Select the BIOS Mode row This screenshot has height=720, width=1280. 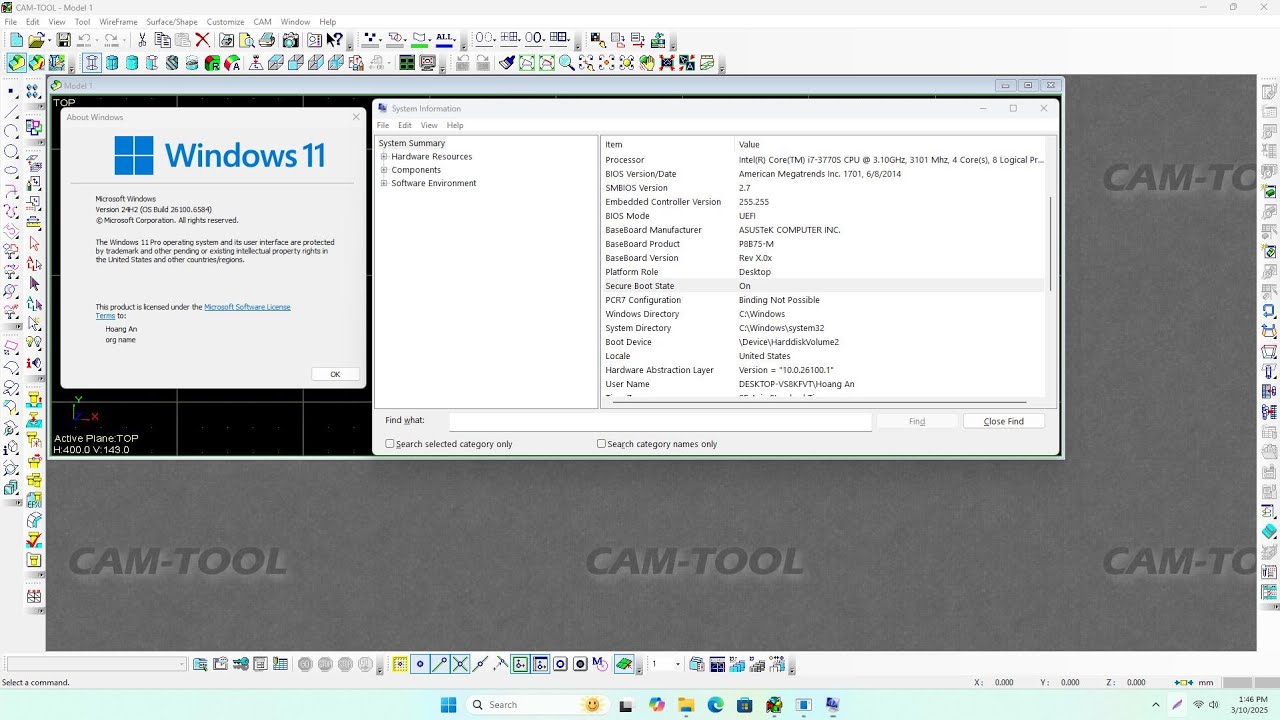(824, 216)
